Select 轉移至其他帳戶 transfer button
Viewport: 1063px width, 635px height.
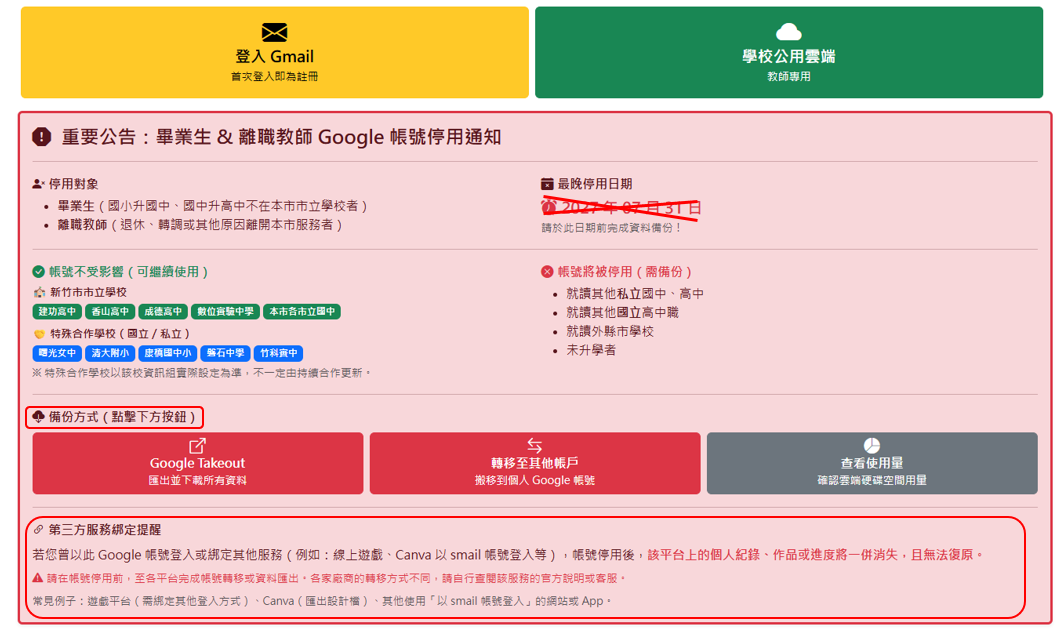(x=535, y=464)
